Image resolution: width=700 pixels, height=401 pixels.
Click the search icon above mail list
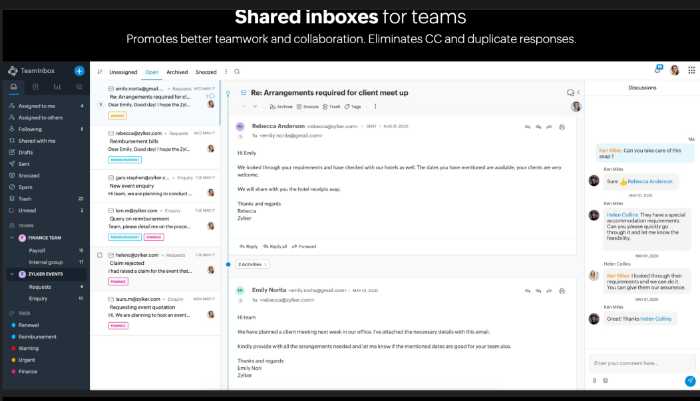point(237,71)
